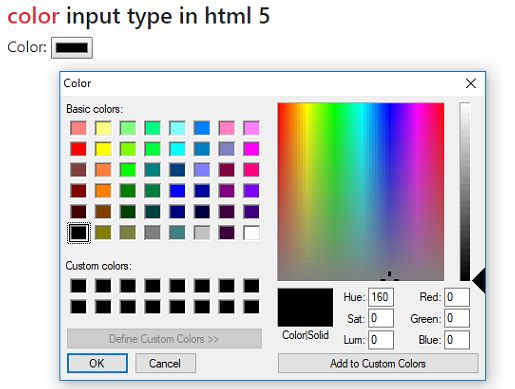Viewport: 515px width, 389px height.
Task: Choose the azure blue top-row swatch
Action: (202, 128)
